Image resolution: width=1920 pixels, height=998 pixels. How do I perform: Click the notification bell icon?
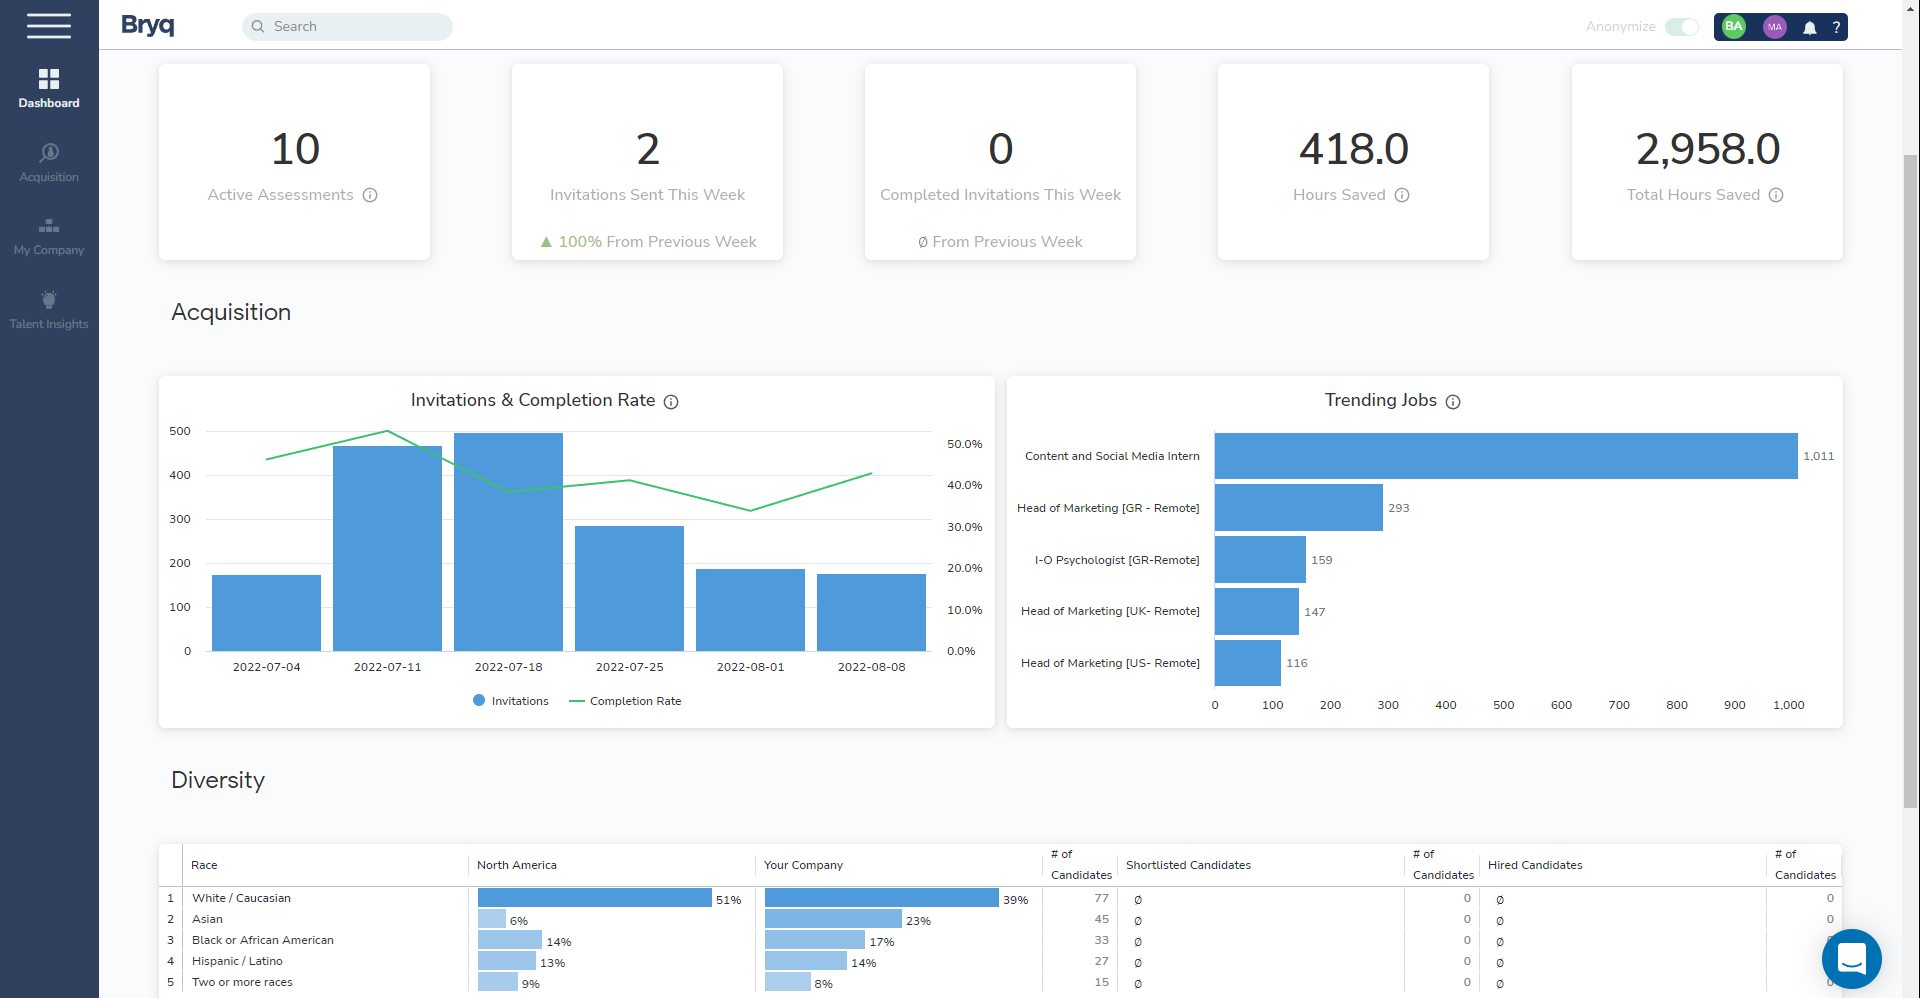[1809, 28]
